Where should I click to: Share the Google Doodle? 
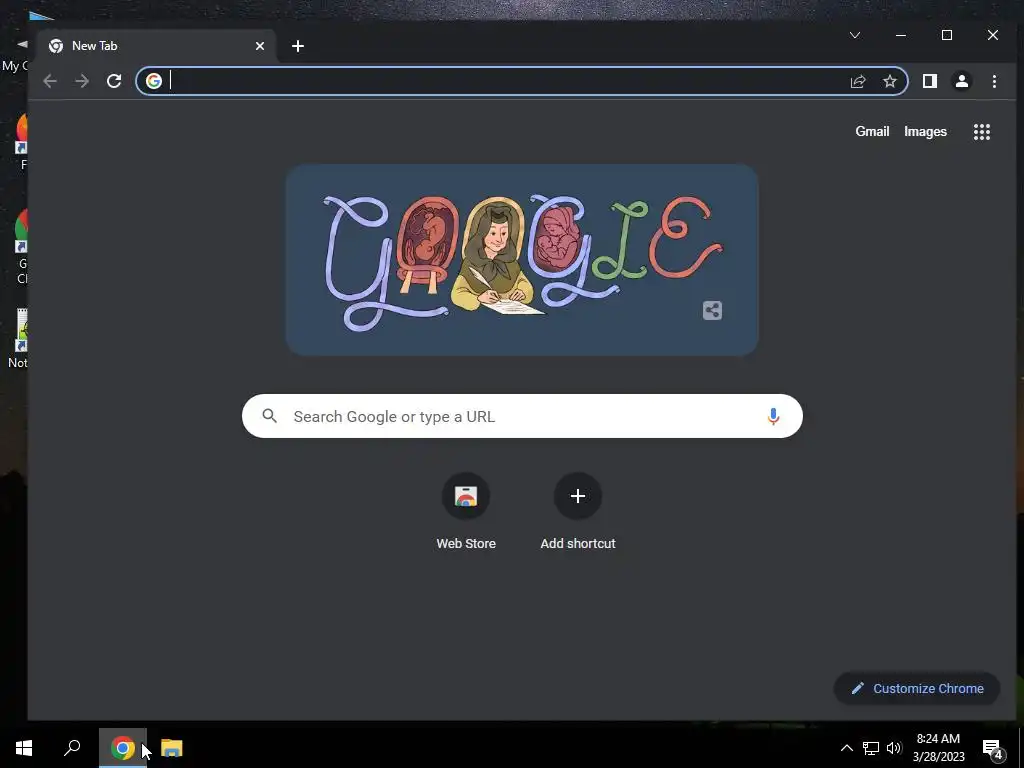click(x=712, y=310)
